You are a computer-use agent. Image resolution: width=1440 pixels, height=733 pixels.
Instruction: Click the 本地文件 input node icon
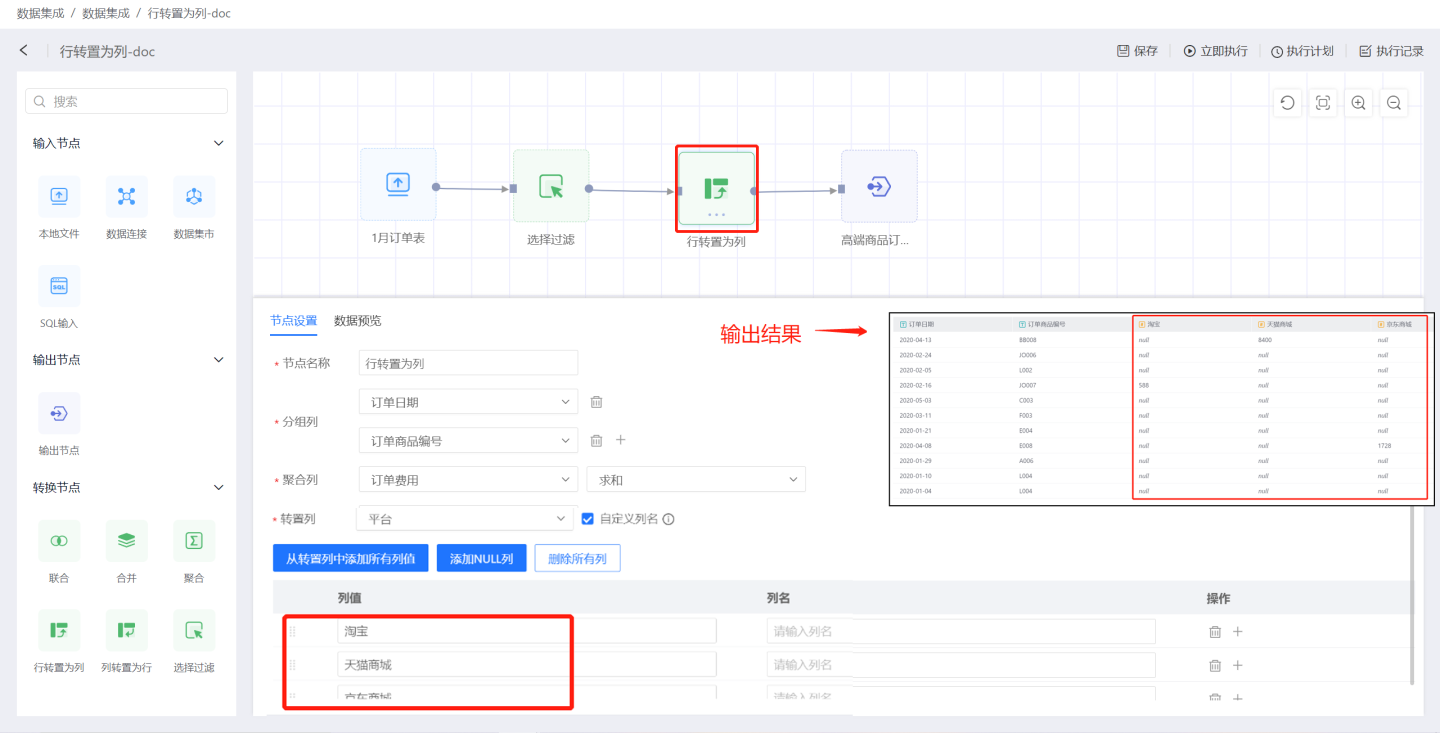tap(59, 197)
